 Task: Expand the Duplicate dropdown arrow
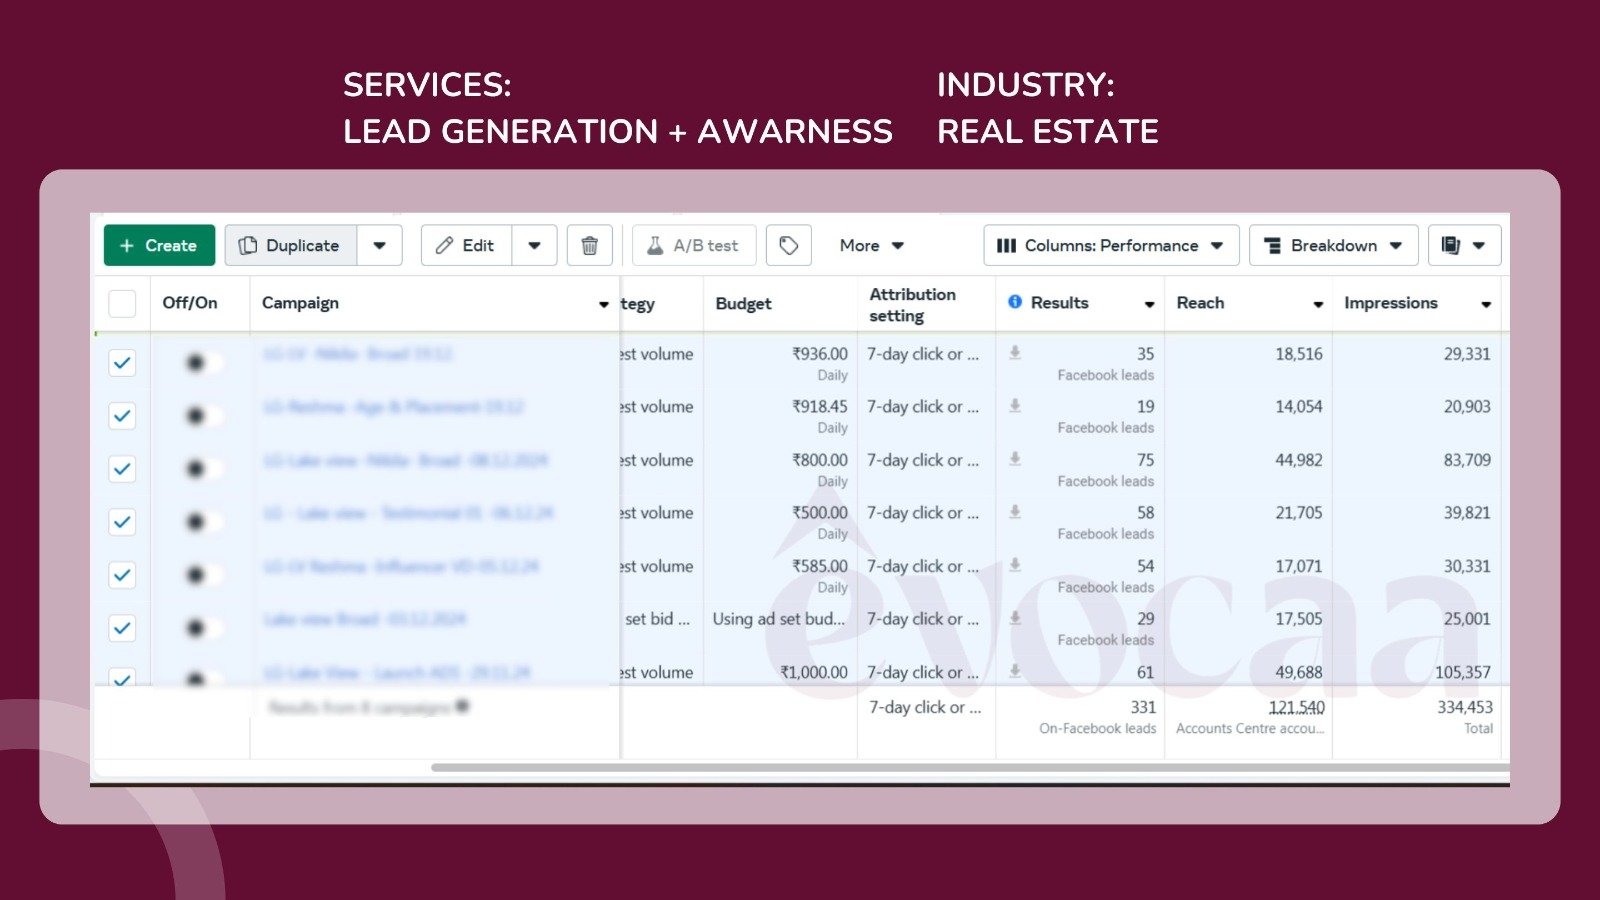tap(379, 246)
